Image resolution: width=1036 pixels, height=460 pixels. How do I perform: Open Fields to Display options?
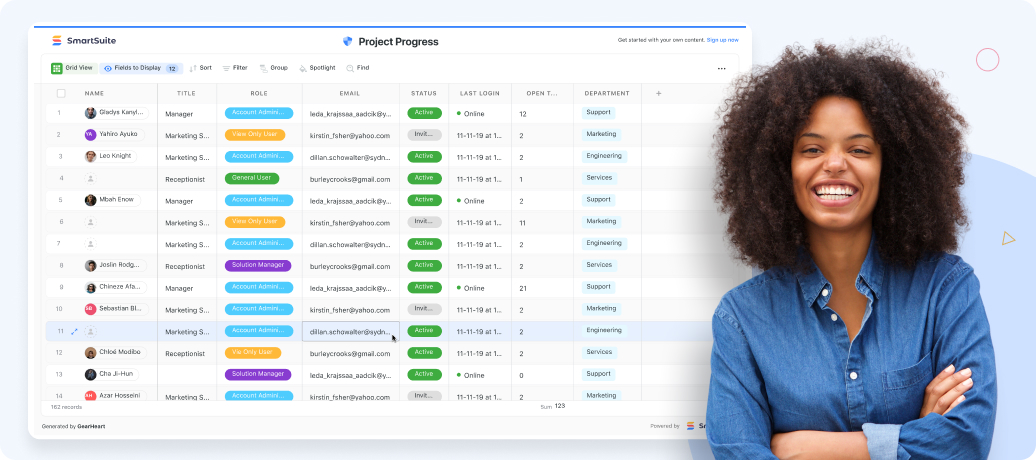[x=141, y=68]
